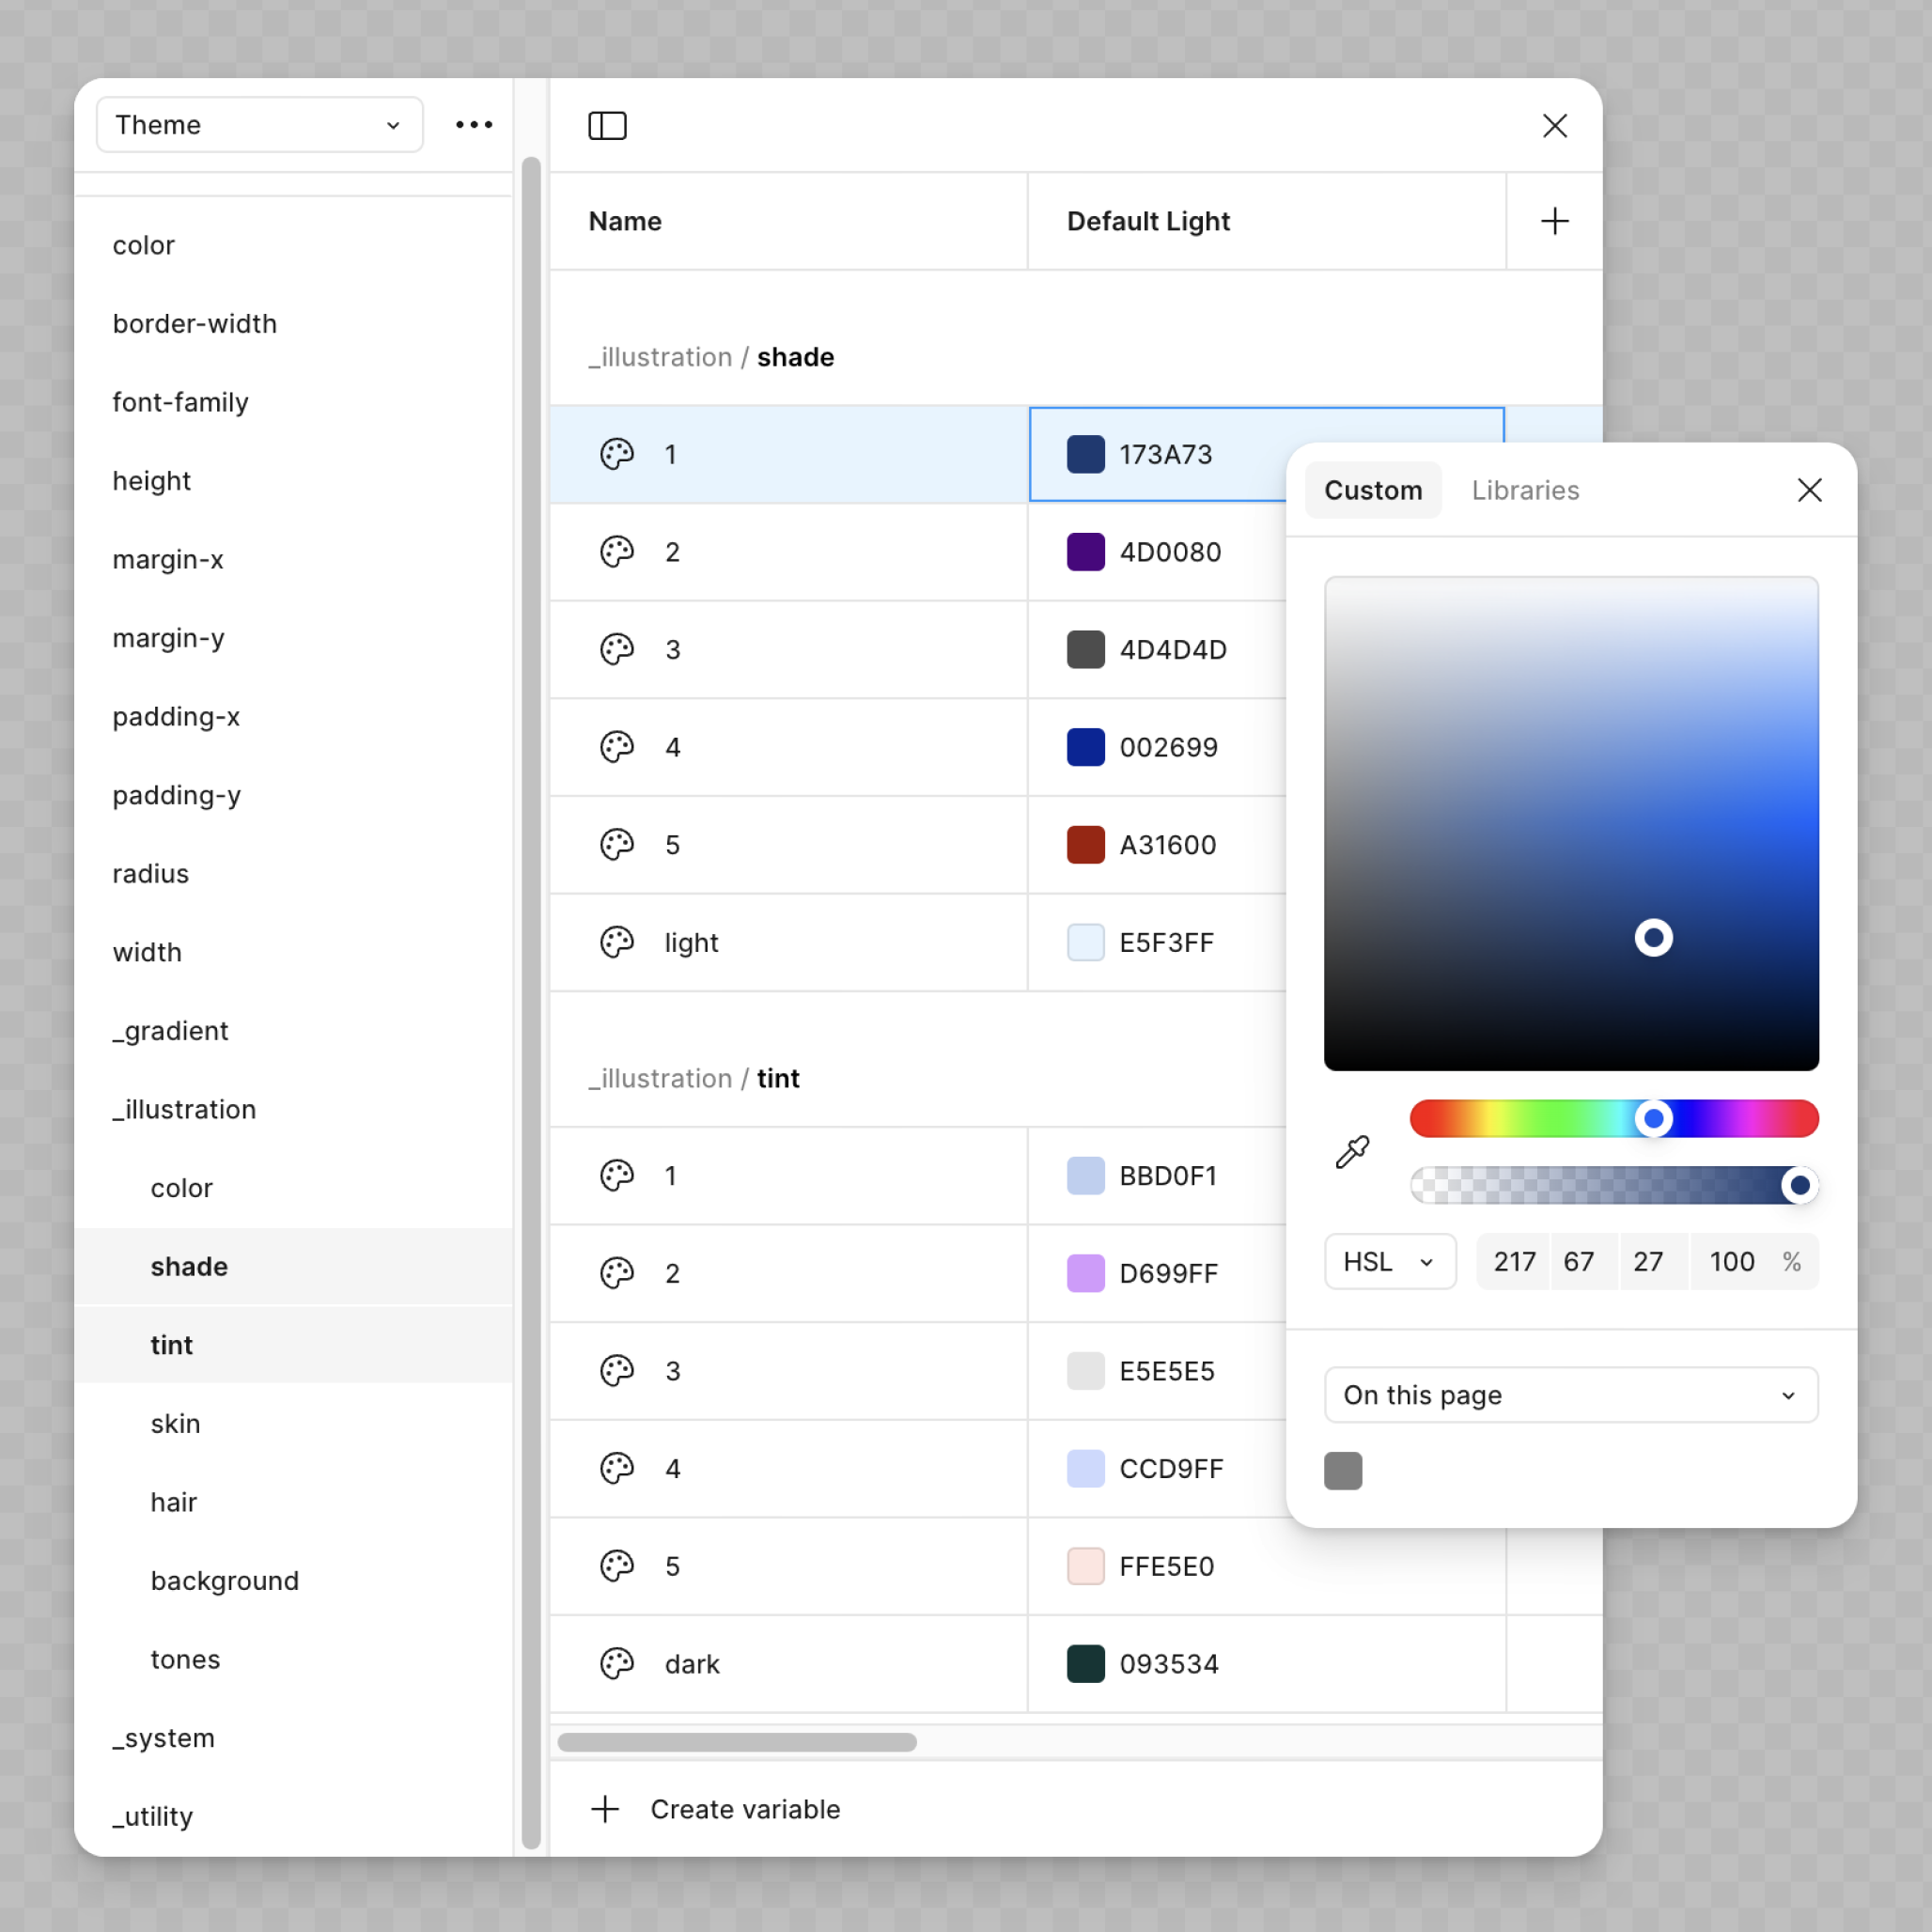The image size is (1932, 1932).
Task: Click palette icon of tint variable 5
Action: pyautogui.click(x=617, y=1565)
